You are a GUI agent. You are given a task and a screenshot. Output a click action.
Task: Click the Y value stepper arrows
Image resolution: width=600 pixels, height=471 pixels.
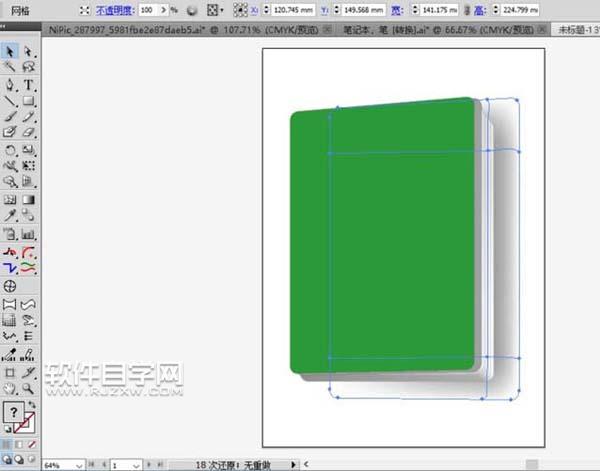pos(337,10)
